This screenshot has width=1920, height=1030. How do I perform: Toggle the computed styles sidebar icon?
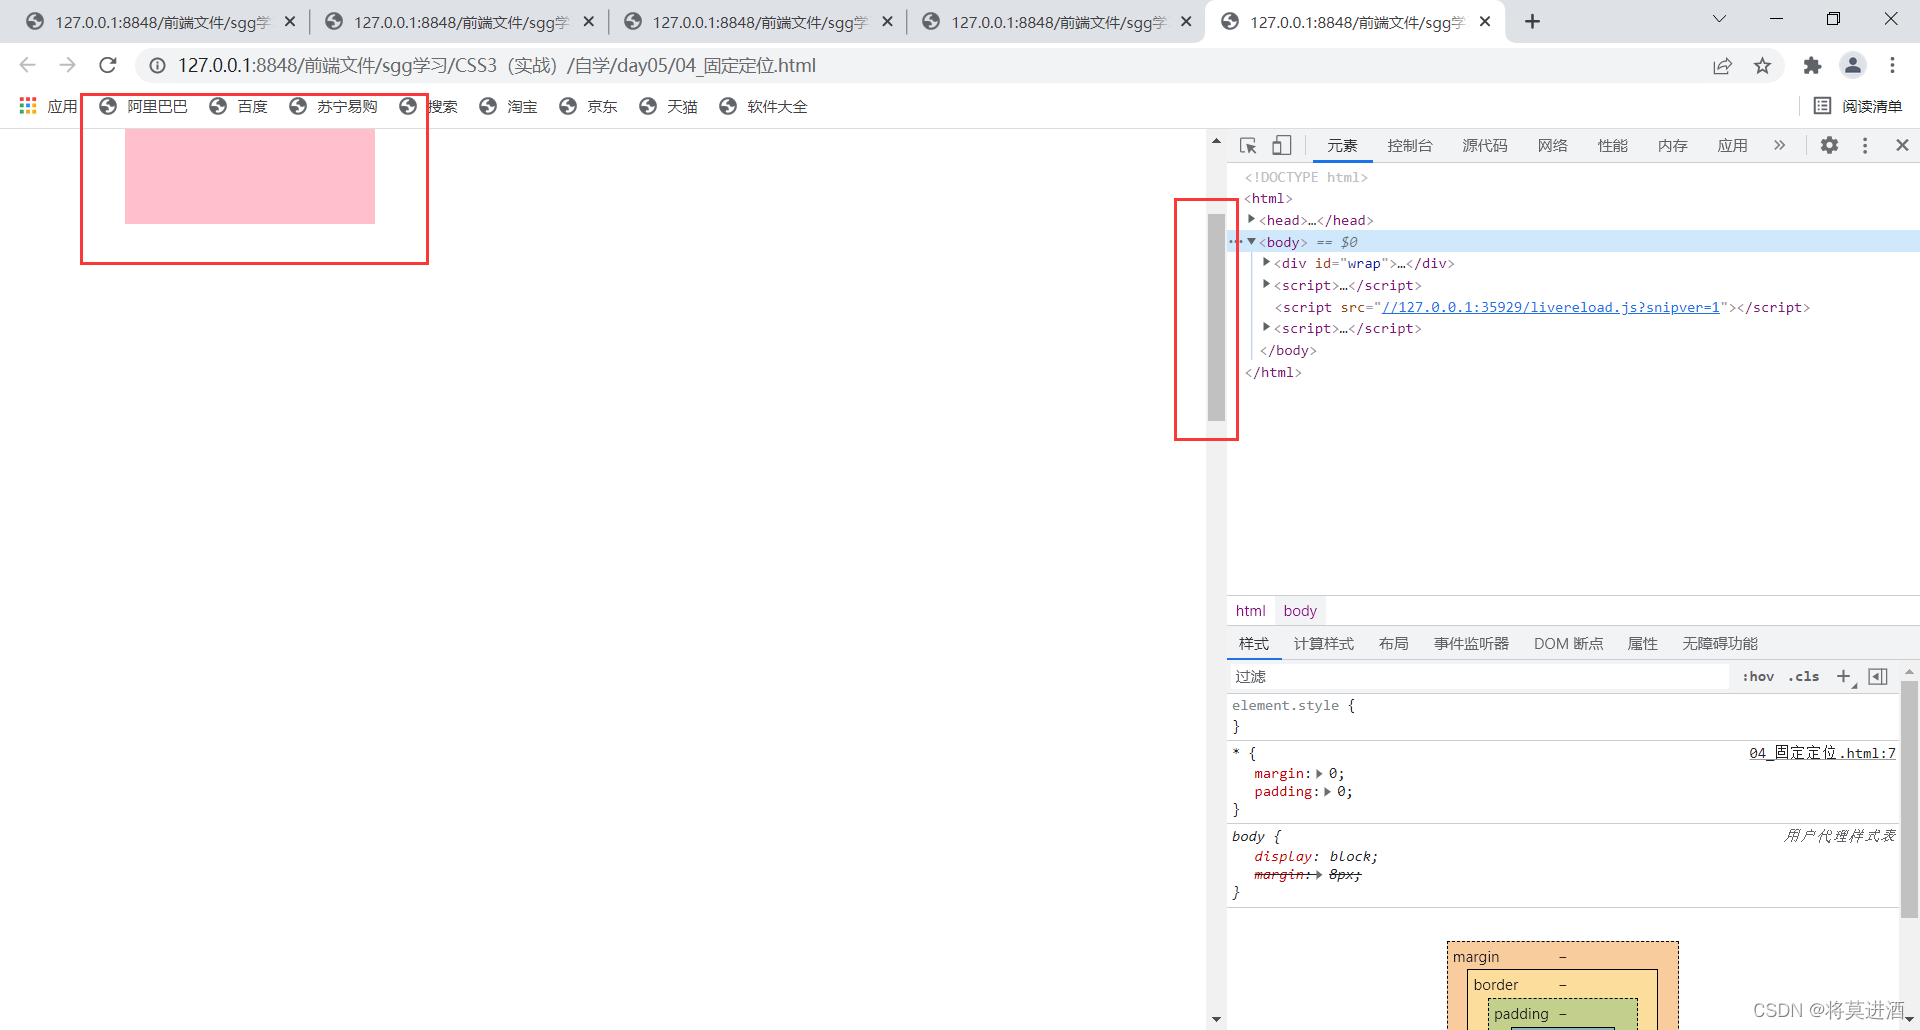(x=1878, y=677)
